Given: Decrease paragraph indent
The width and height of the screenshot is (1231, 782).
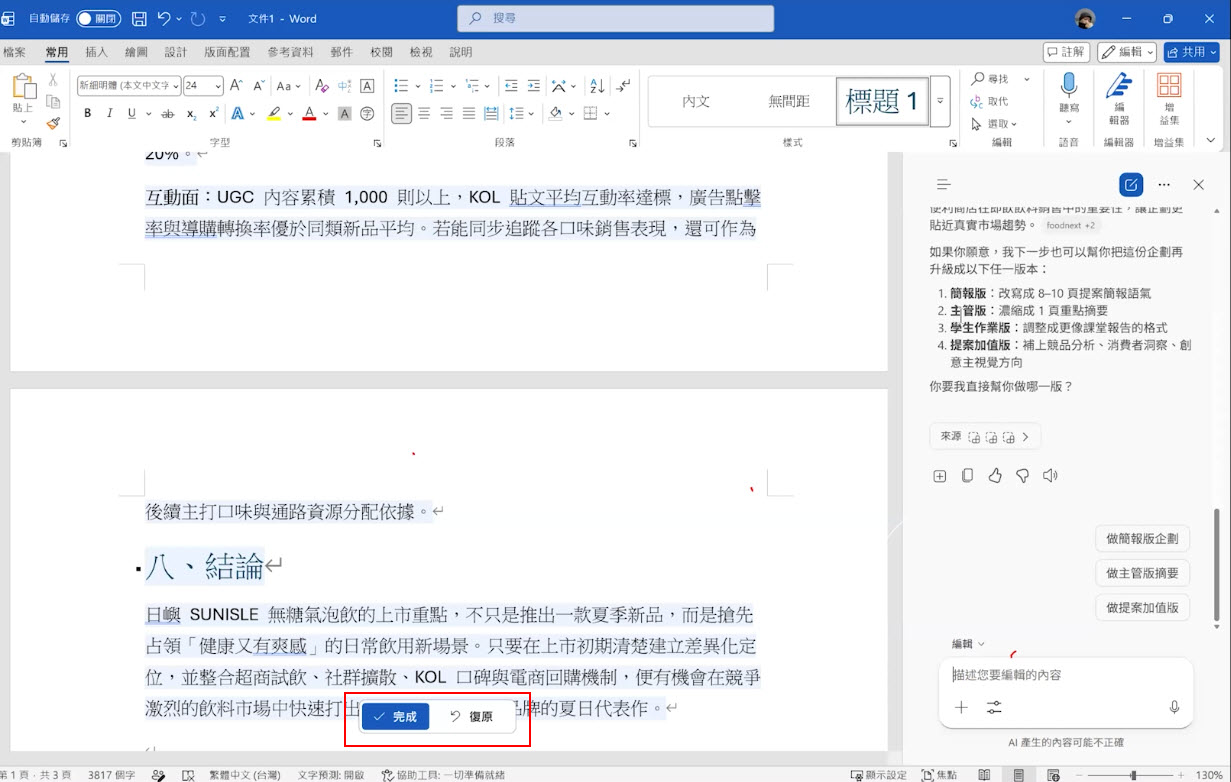Looking at the screenshot, I should 511,86.
